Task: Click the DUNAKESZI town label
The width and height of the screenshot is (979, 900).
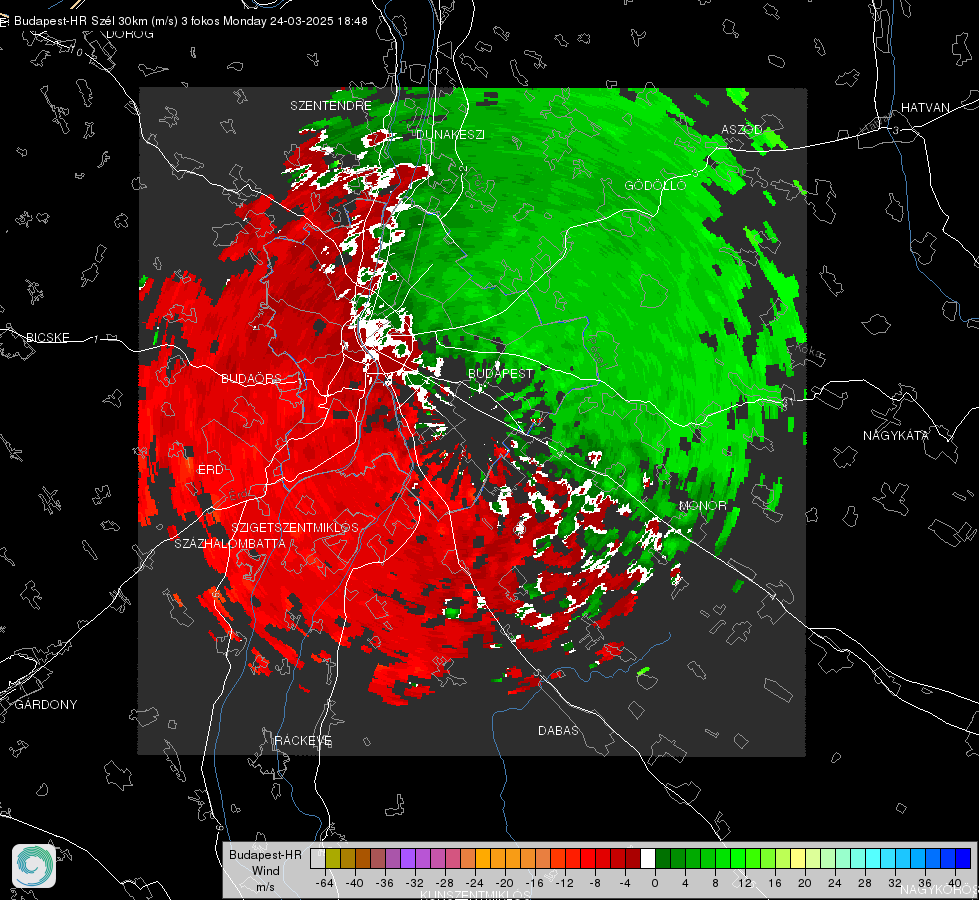Action: (x=450, y=135)
